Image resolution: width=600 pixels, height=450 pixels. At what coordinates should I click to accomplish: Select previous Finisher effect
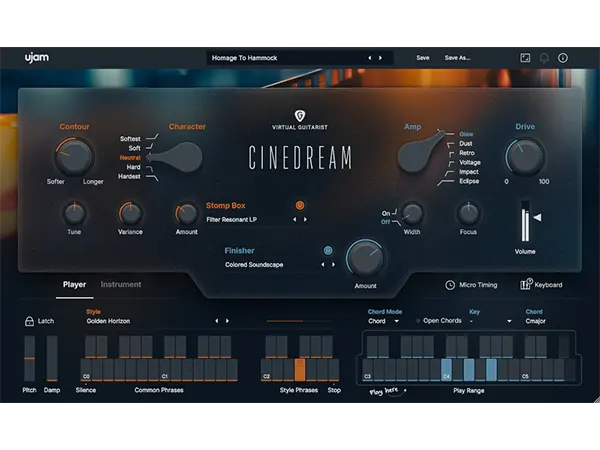[323, 264]
